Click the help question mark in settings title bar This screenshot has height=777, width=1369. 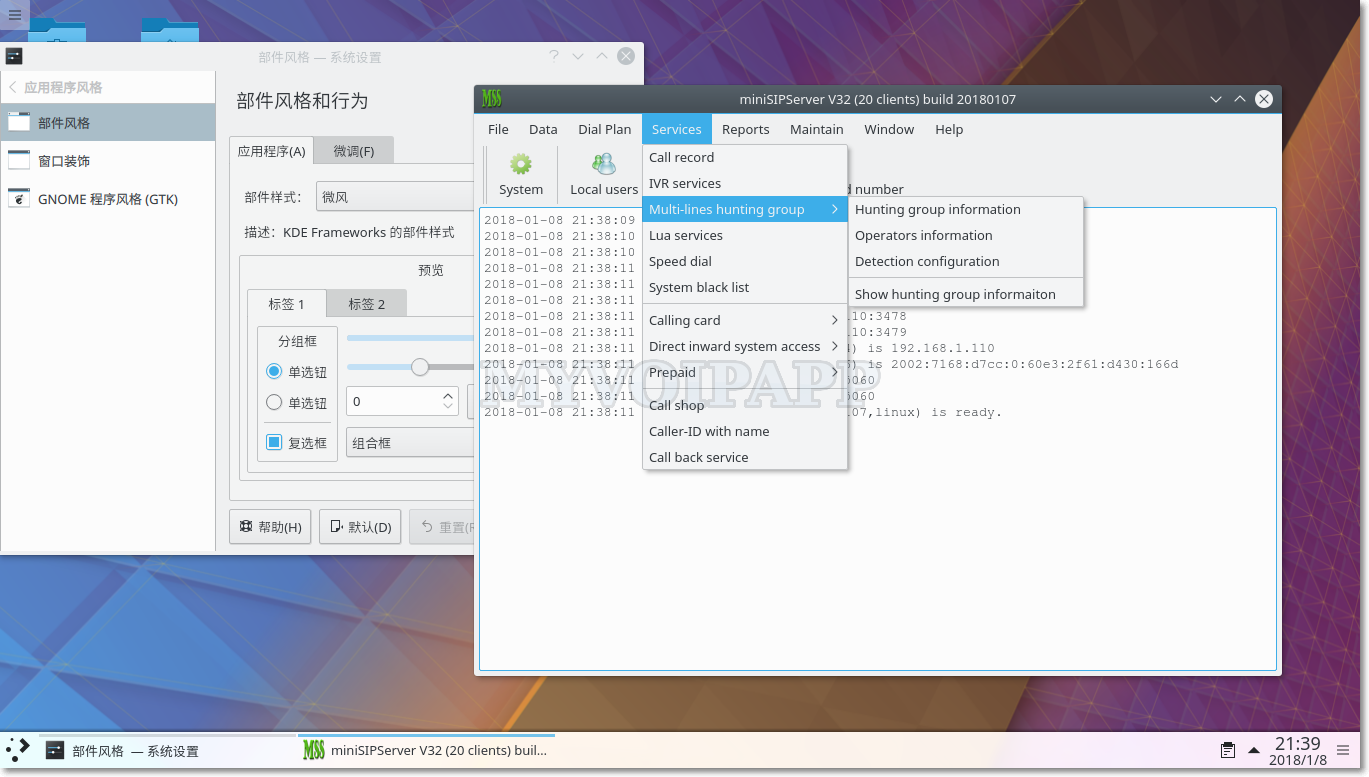[554, 57]
